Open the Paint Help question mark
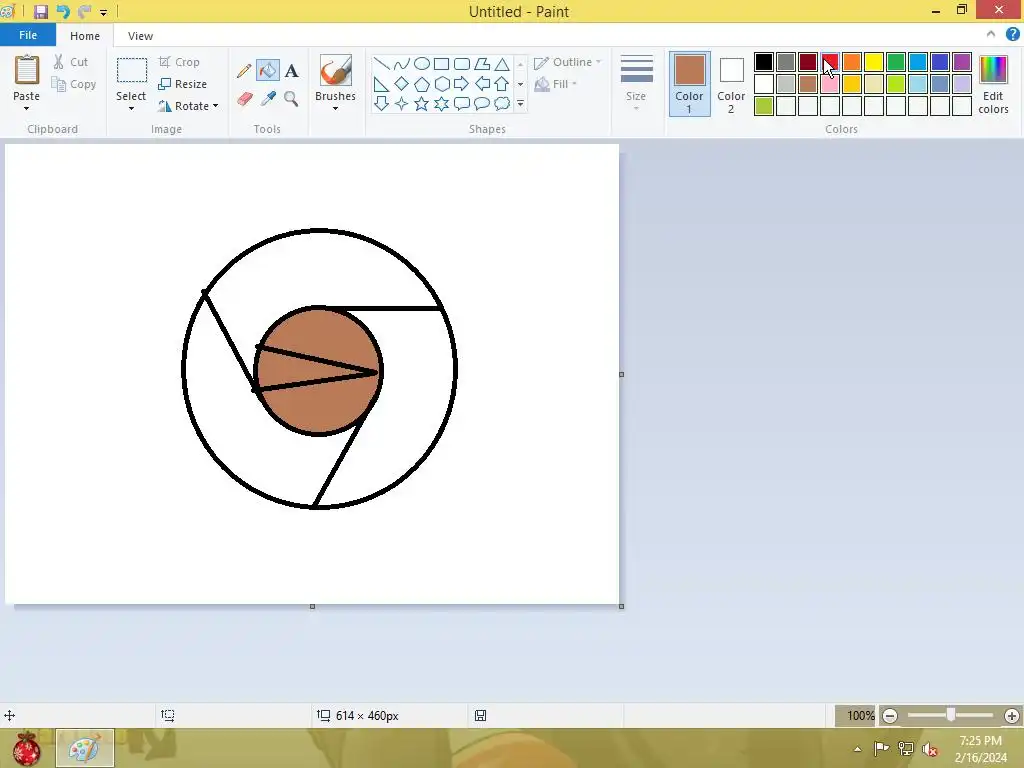This screenshot has width=1024, height=768. [1012, 35]
